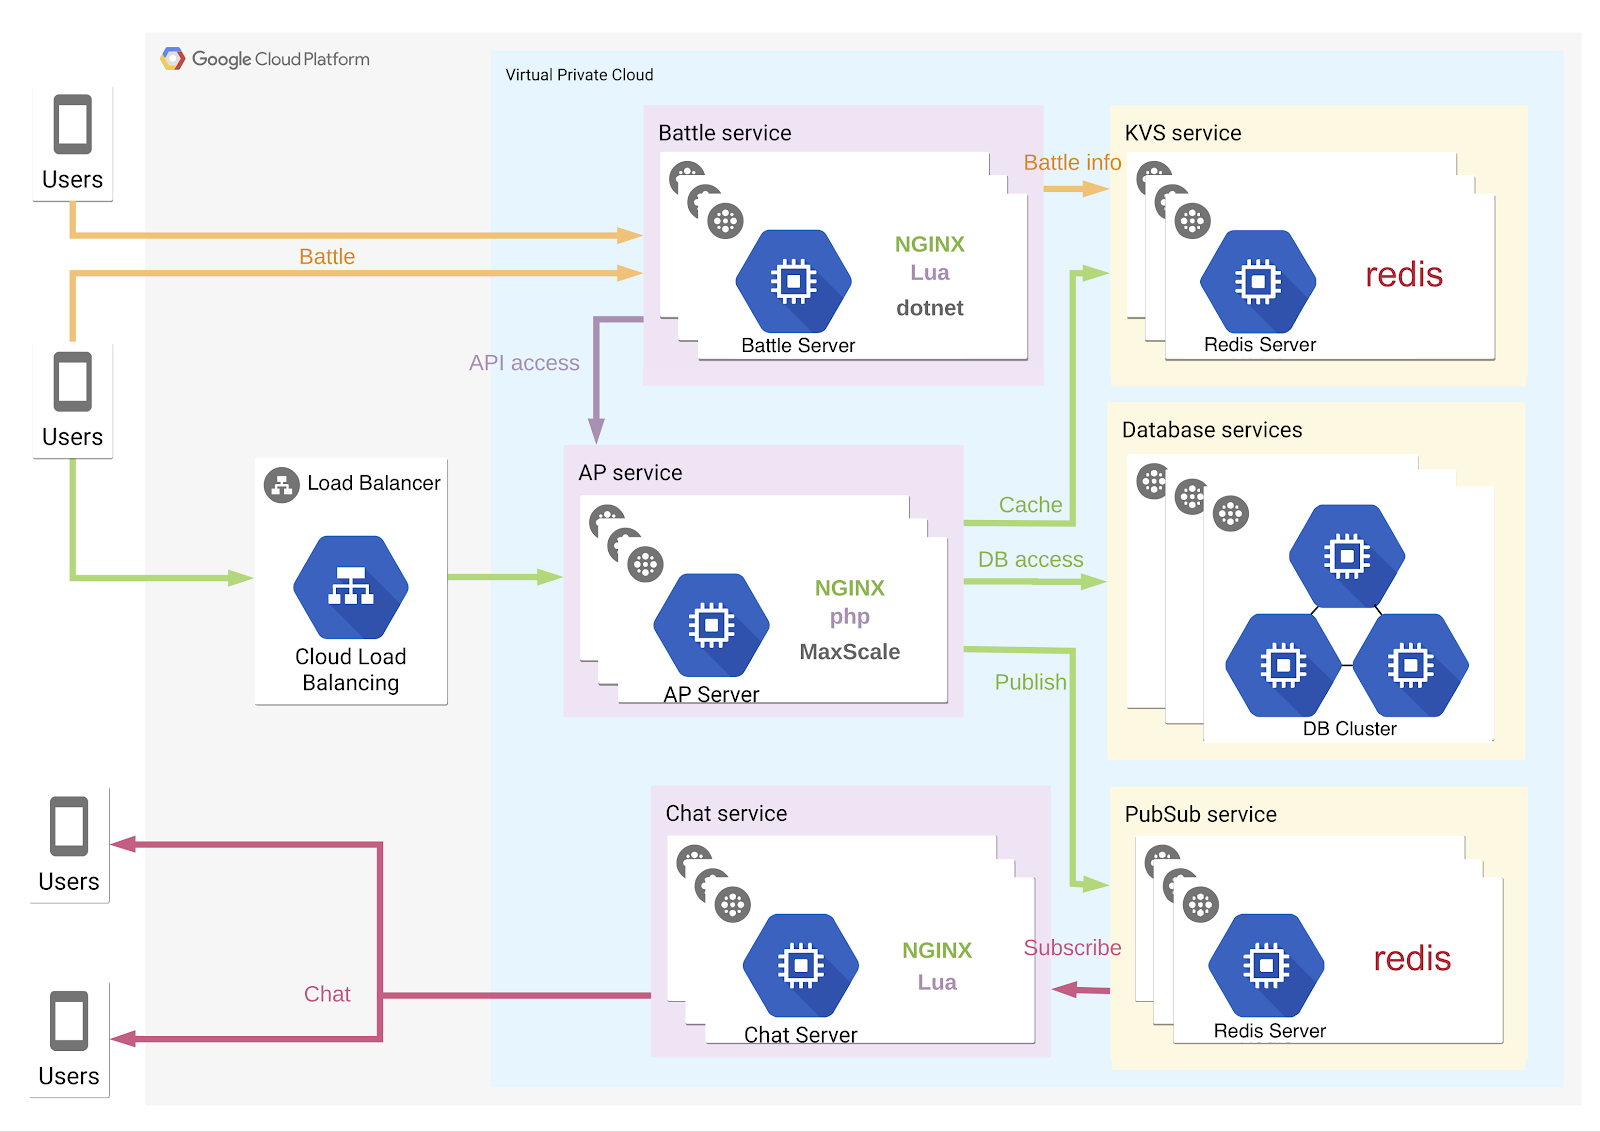Select the Chat Server compute engine icon

801,965
